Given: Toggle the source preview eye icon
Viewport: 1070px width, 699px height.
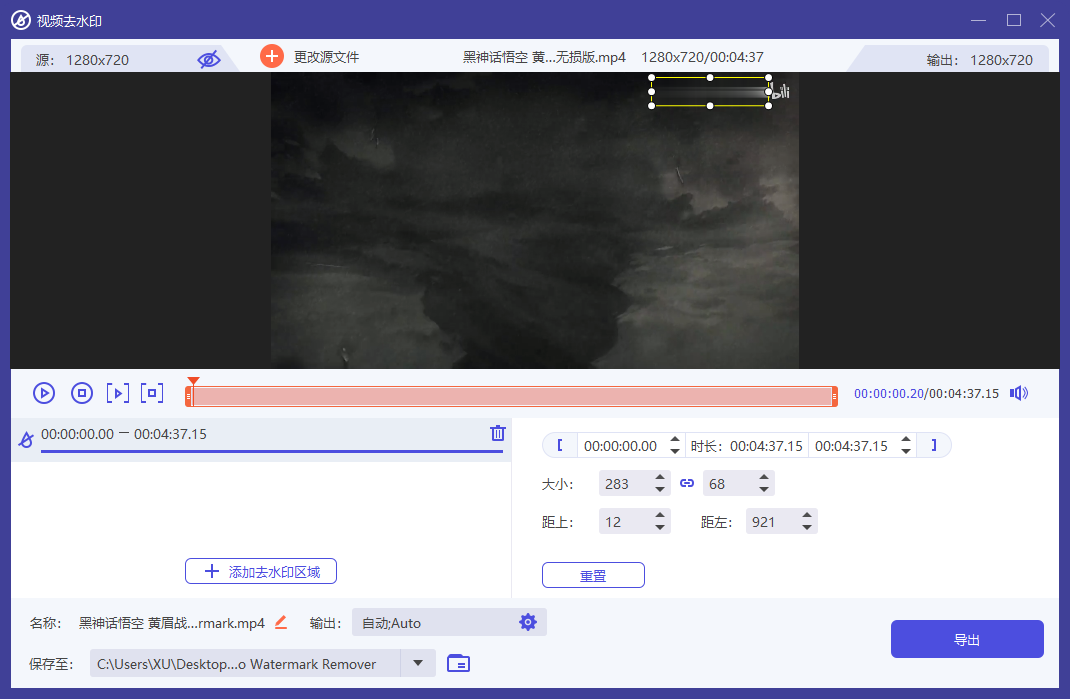Looking at the screenshot, I should [x=208, y=59].
